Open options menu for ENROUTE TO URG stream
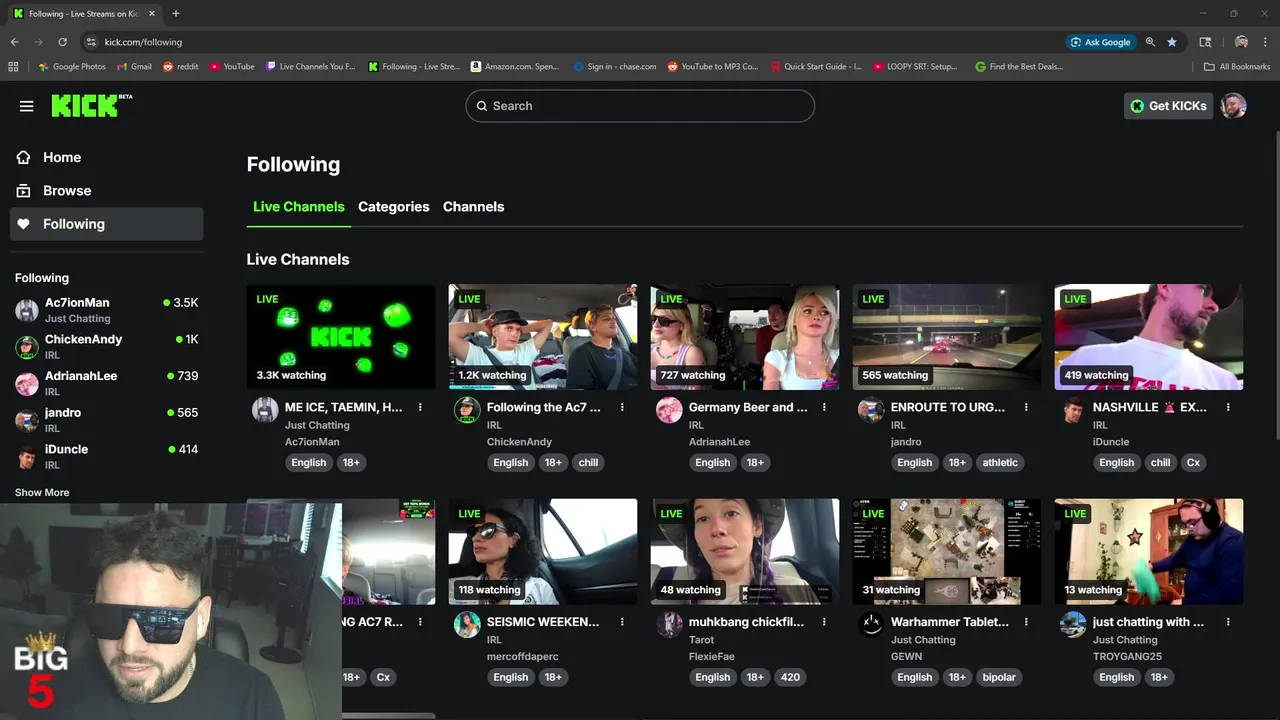1280x720 pixels. (x=1026, y=407)
